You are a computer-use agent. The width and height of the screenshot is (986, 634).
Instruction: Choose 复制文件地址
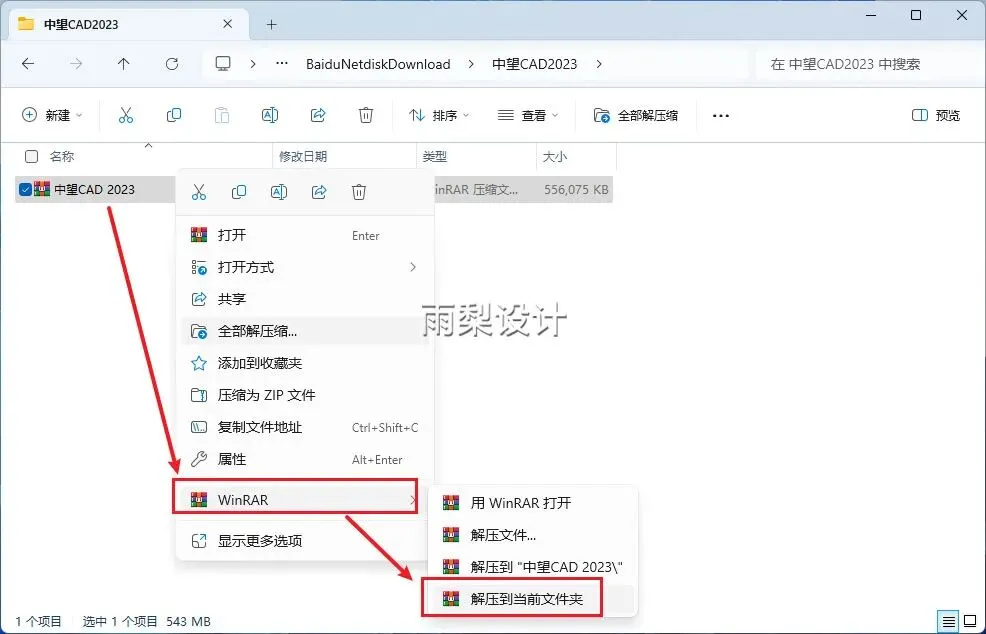click(x=305, y=427)
